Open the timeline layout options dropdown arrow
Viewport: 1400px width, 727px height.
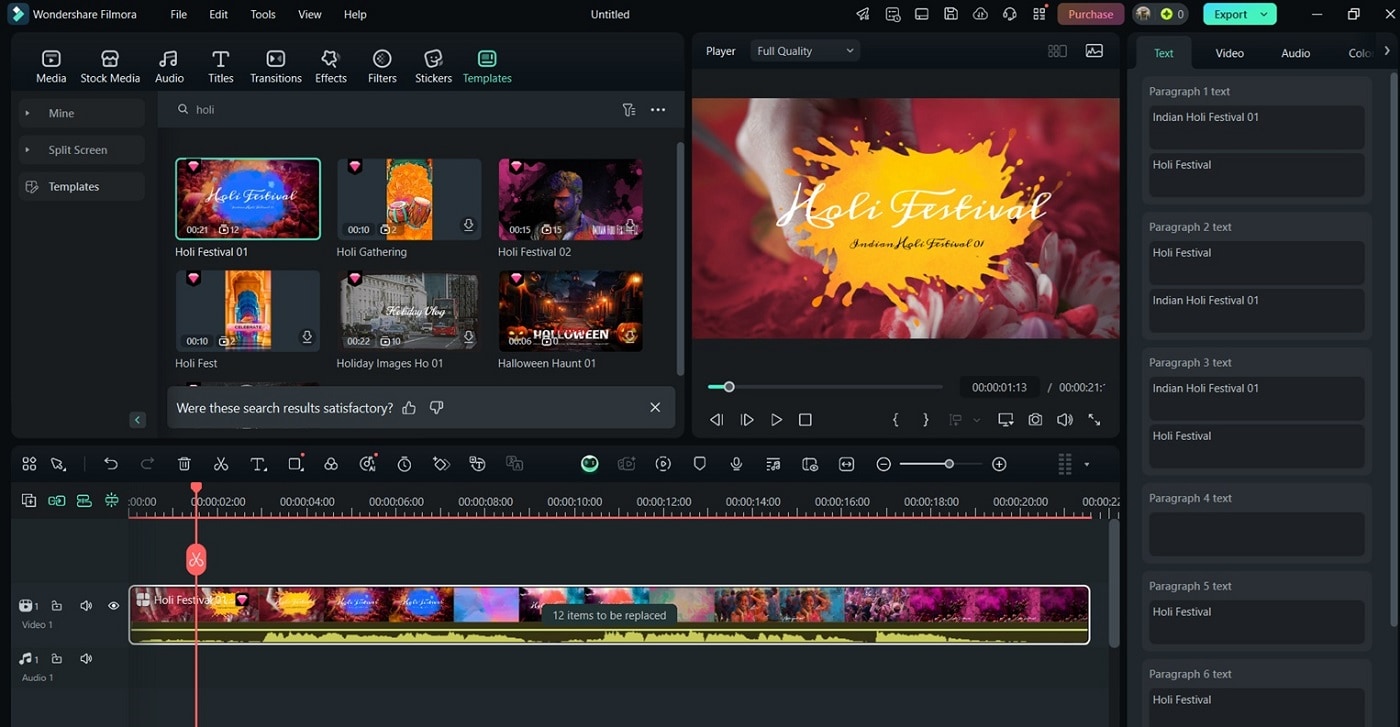1087,464
